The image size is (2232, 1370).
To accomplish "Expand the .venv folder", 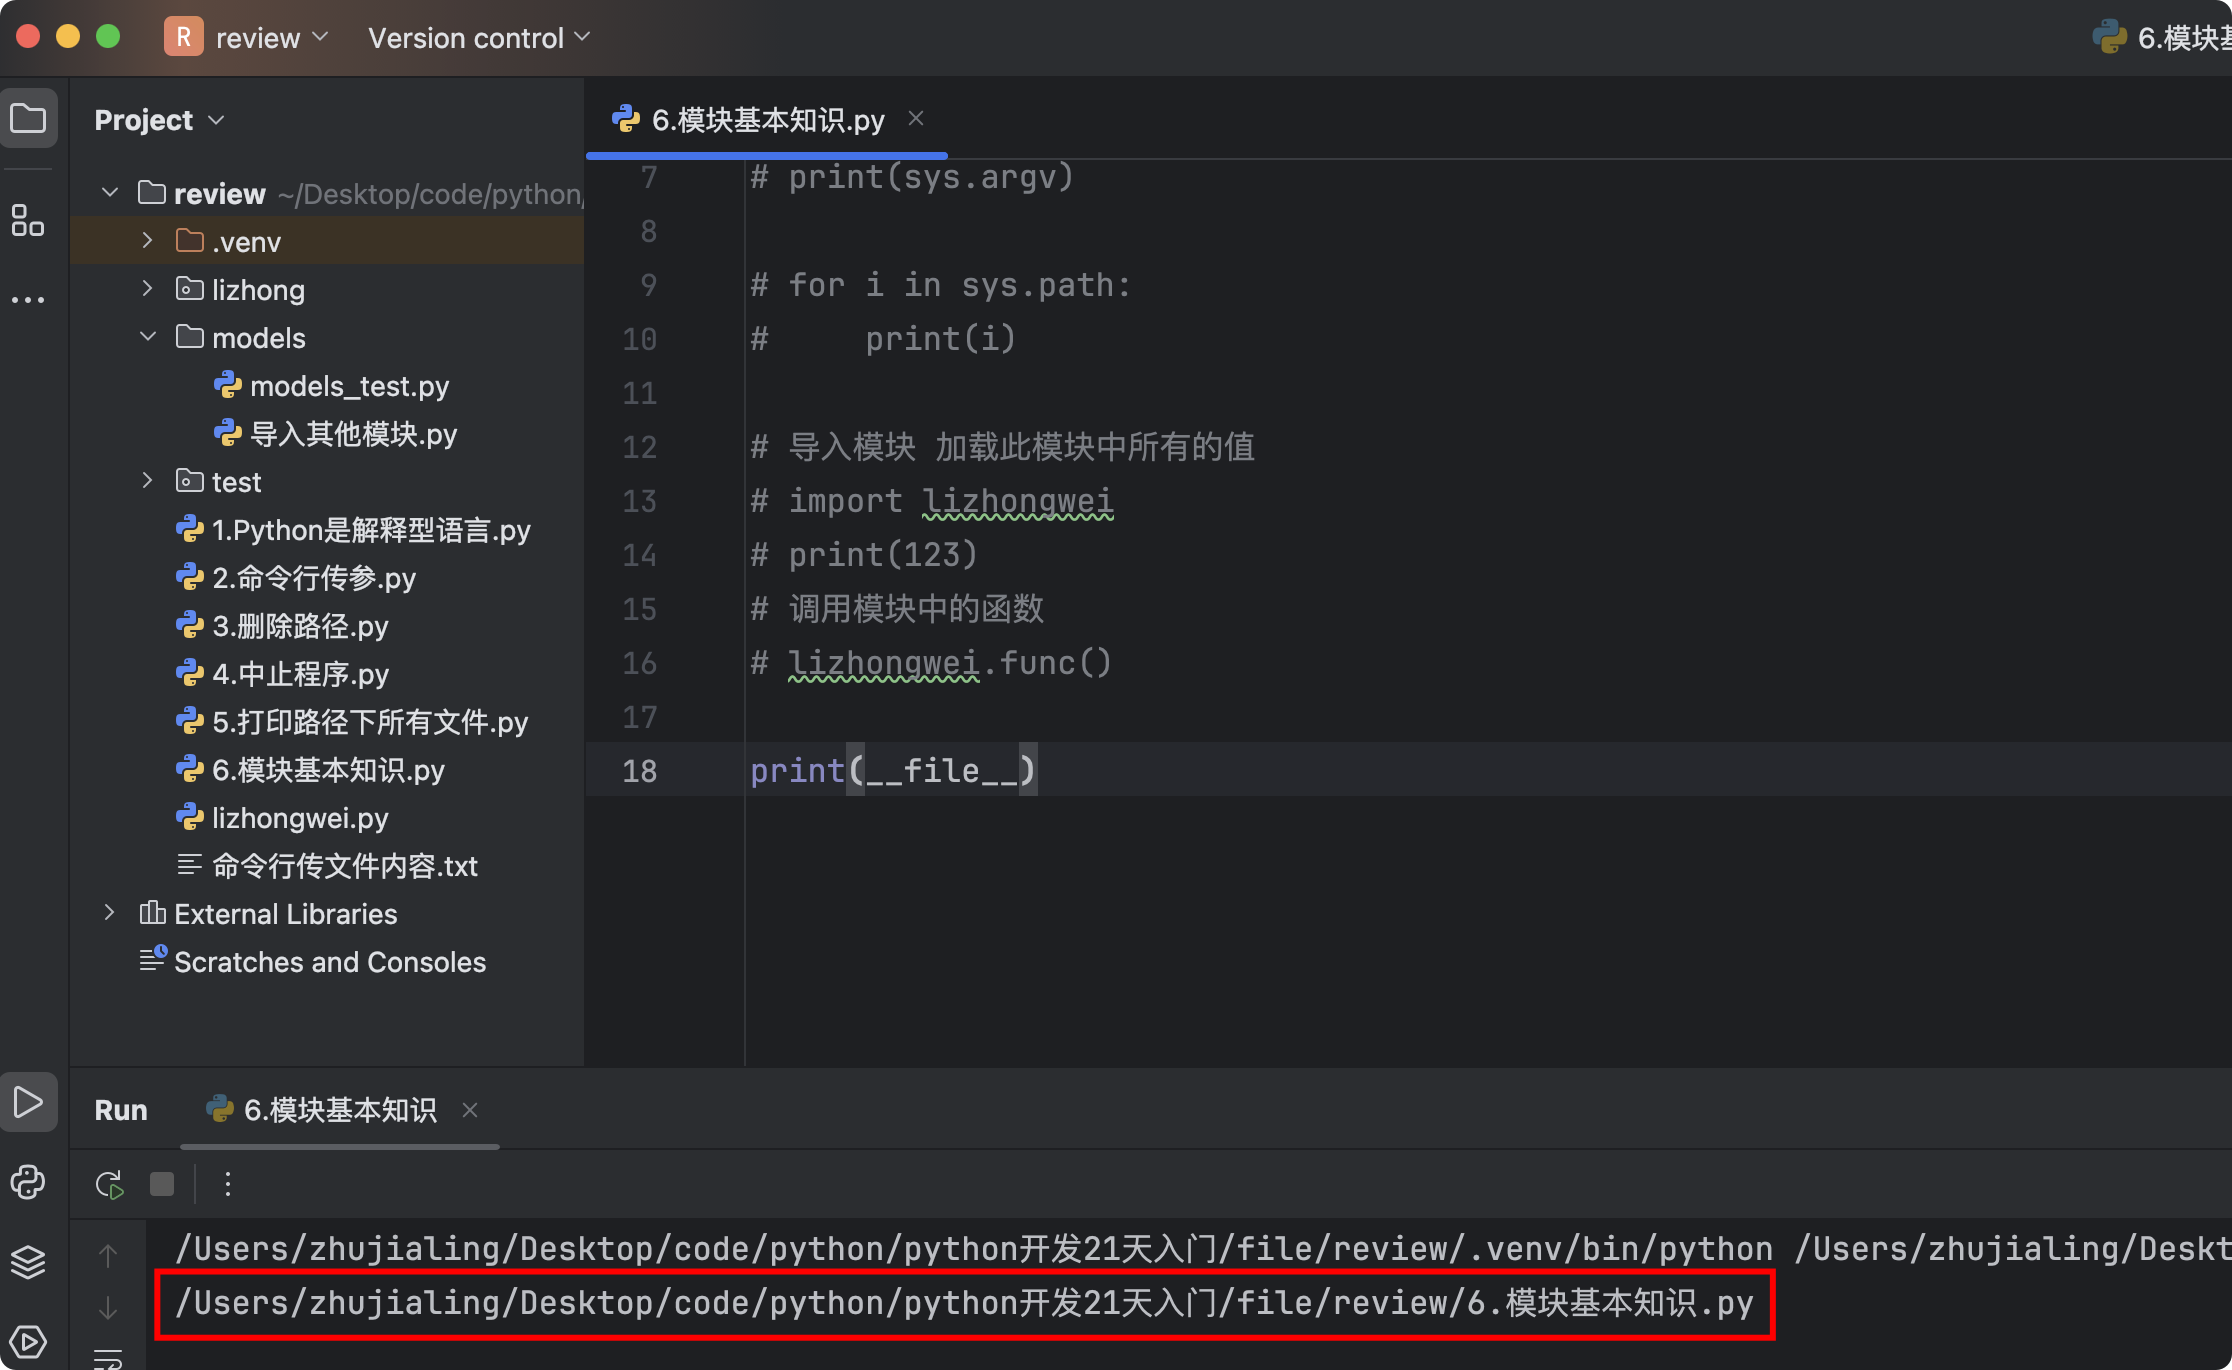I will (147, 241).
